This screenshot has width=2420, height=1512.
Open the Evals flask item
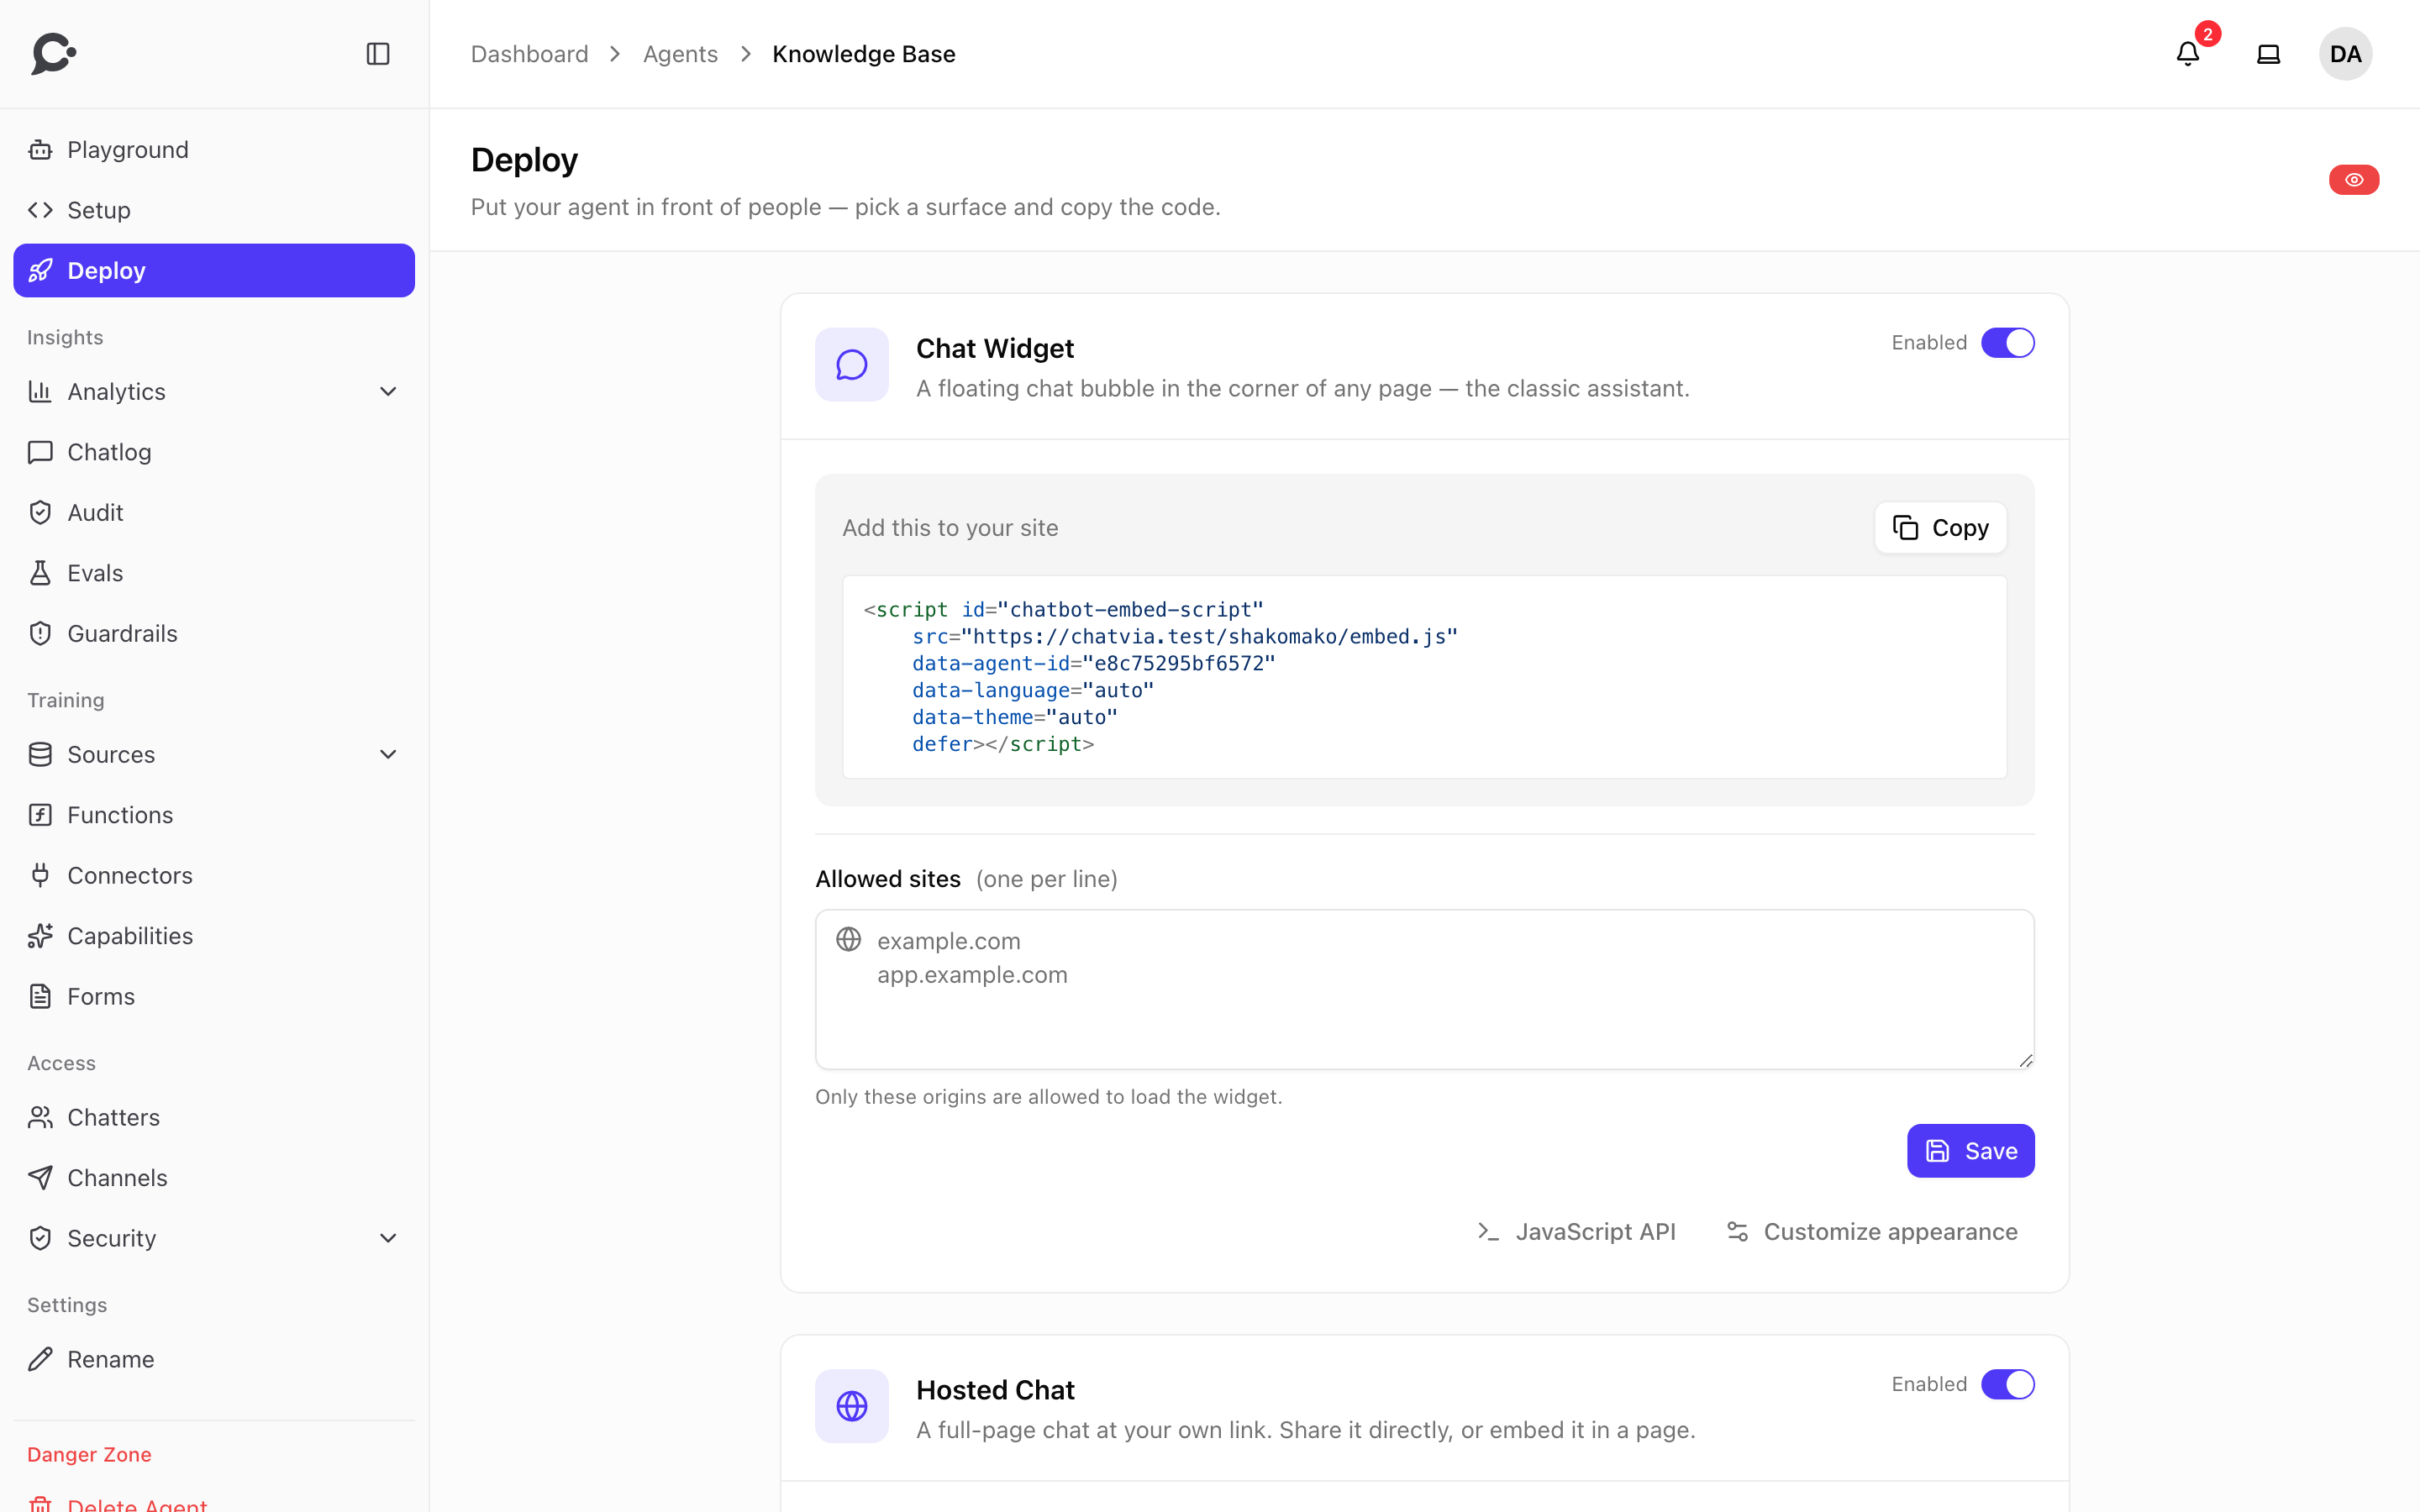(x=214, y=573)
